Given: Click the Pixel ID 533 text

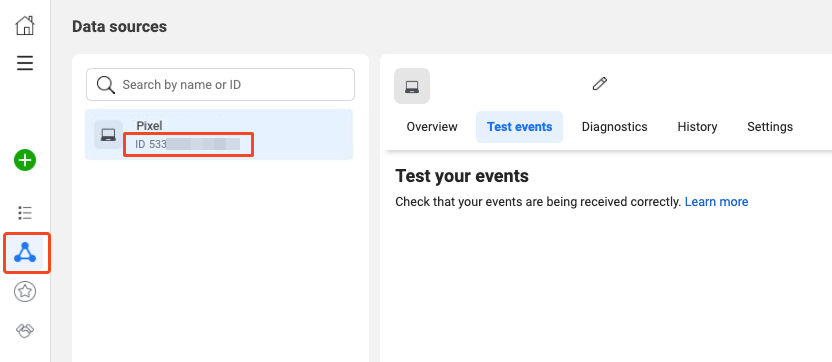Looking at the screenshot, I should click(188, 144).
